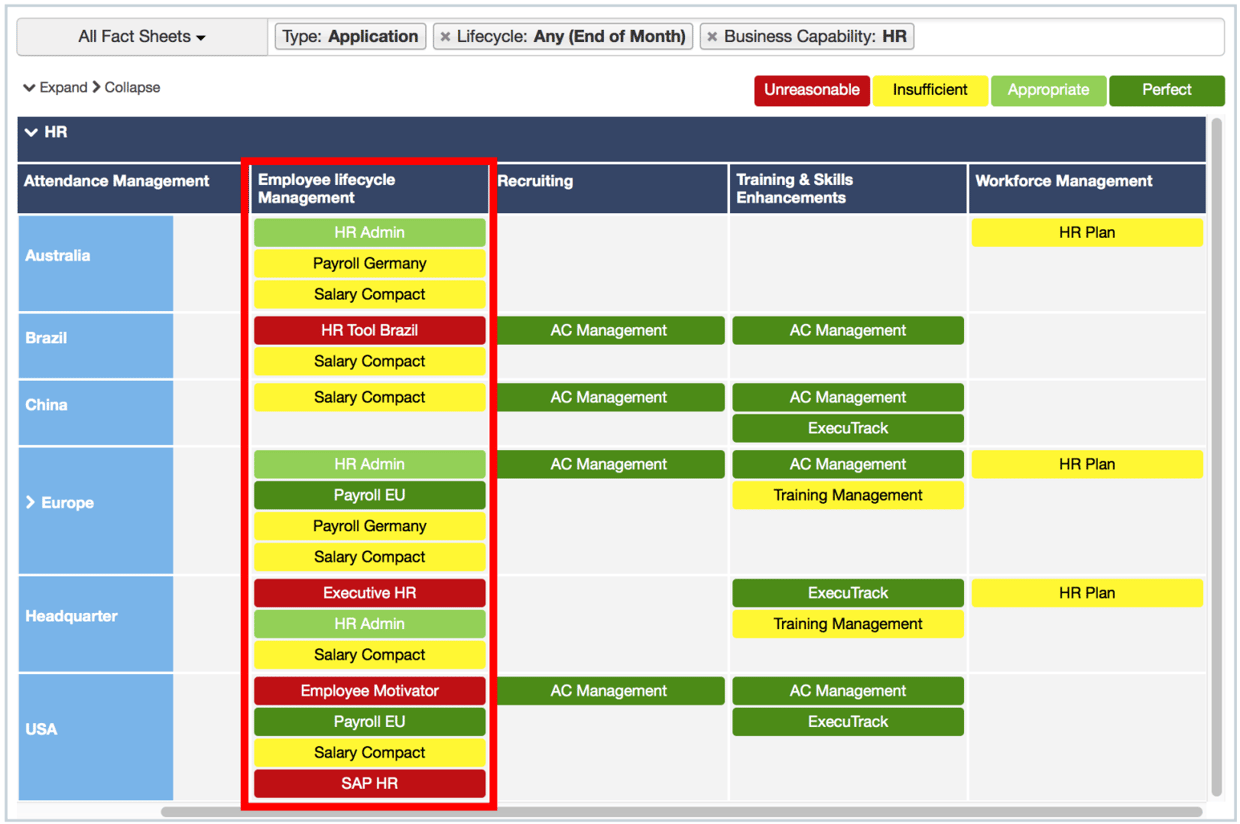The image size is (1240, 824).
Task: Select the Unreasonable legend button
Action: pos(811,90)
